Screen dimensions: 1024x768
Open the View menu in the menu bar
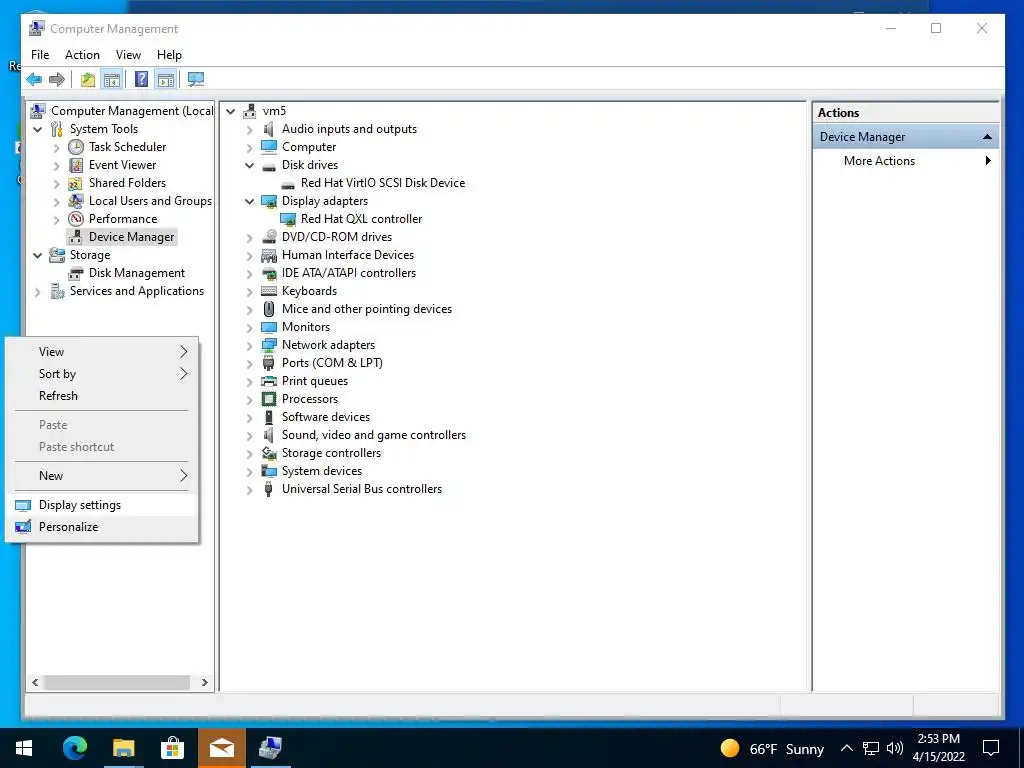click(x=128, y=55)
